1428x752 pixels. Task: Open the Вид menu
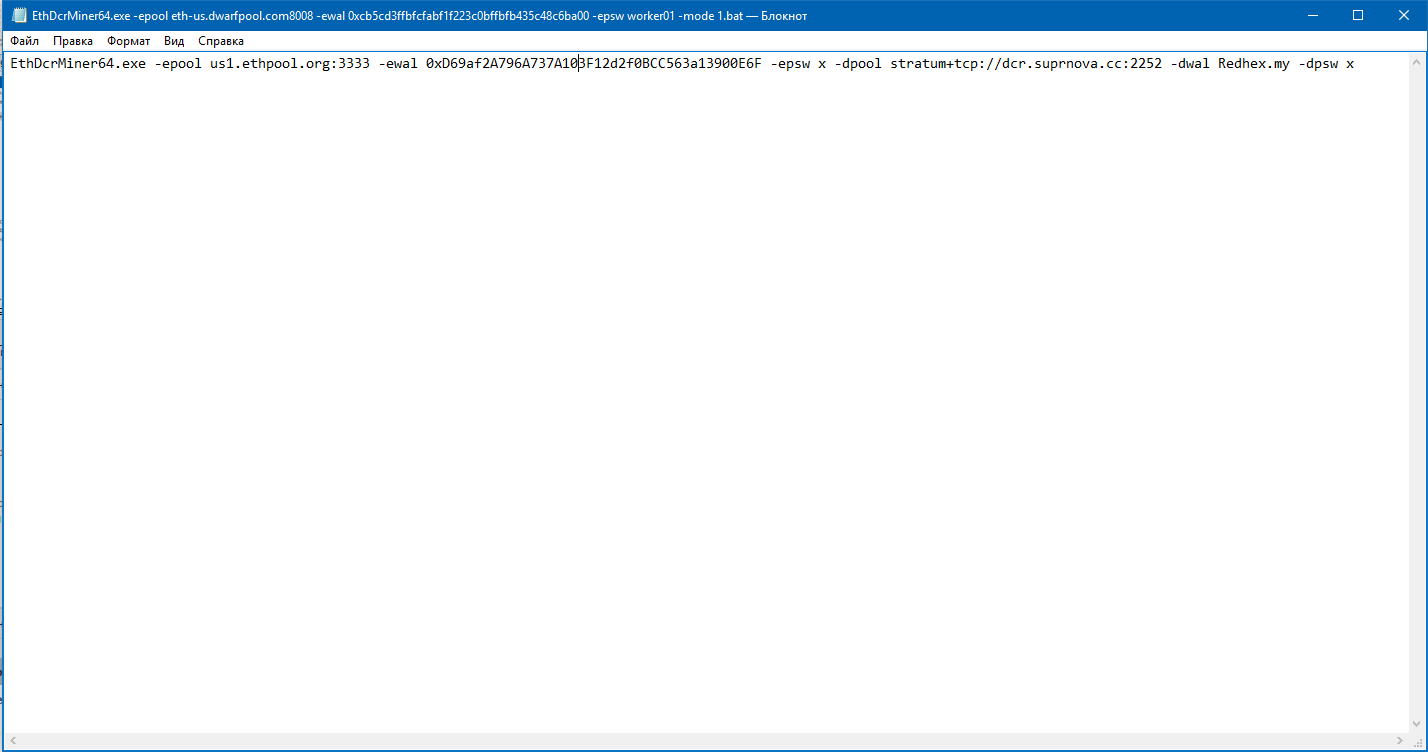(x=174, y=41)
